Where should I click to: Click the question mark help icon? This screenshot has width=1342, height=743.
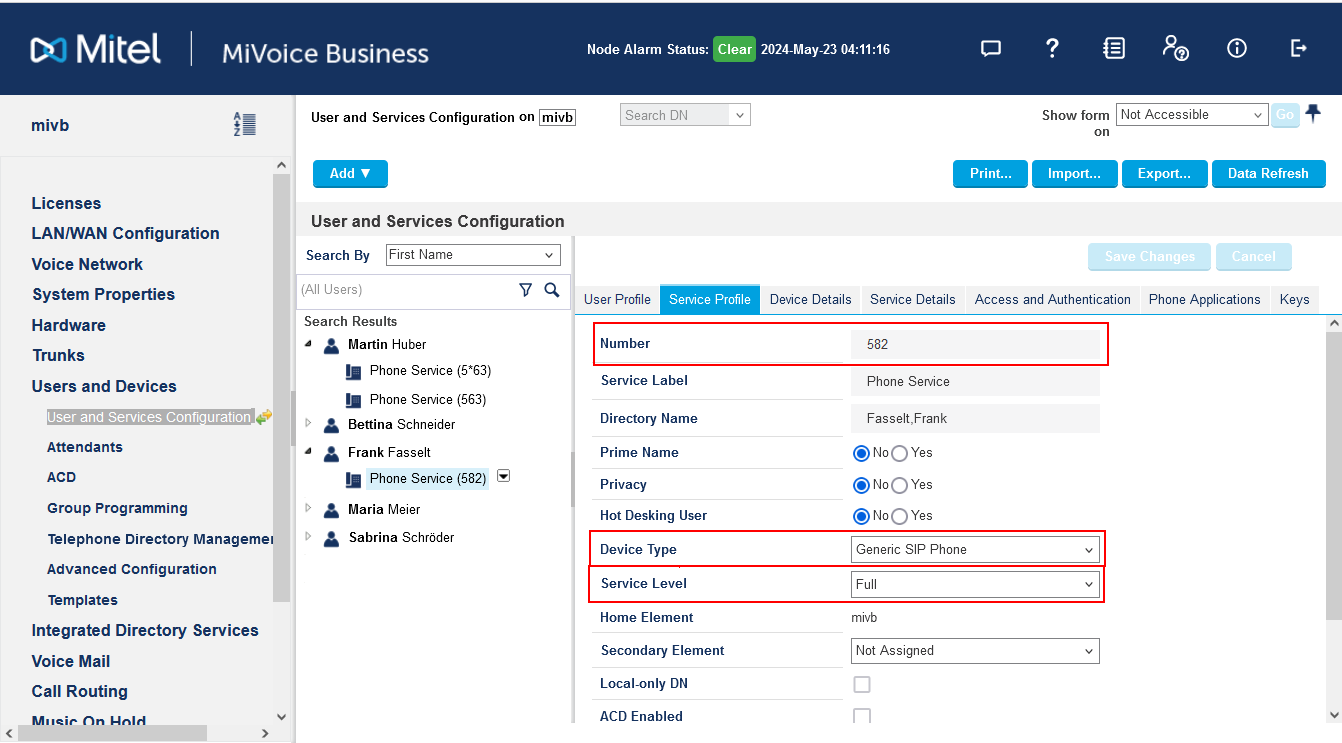[1052, 49]
